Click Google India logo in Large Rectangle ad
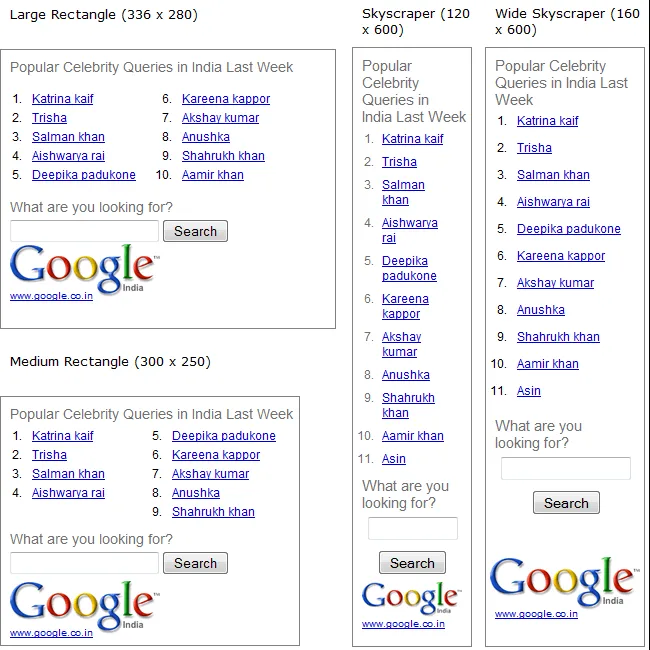The width and height of the screenshot is (650, 650). click(x=82, y=268)
